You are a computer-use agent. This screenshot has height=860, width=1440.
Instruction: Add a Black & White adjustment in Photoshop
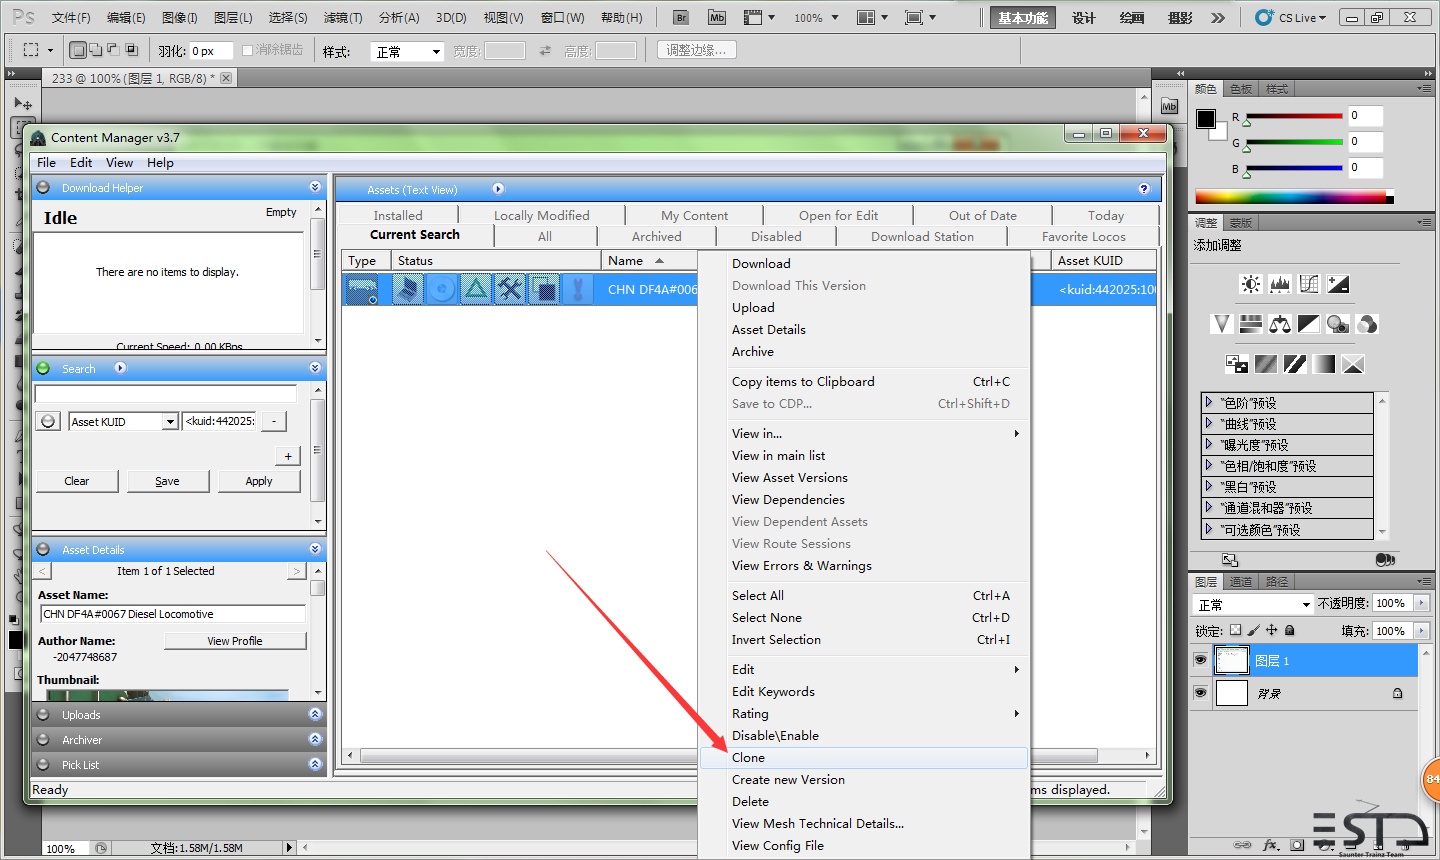(1309, 324)
